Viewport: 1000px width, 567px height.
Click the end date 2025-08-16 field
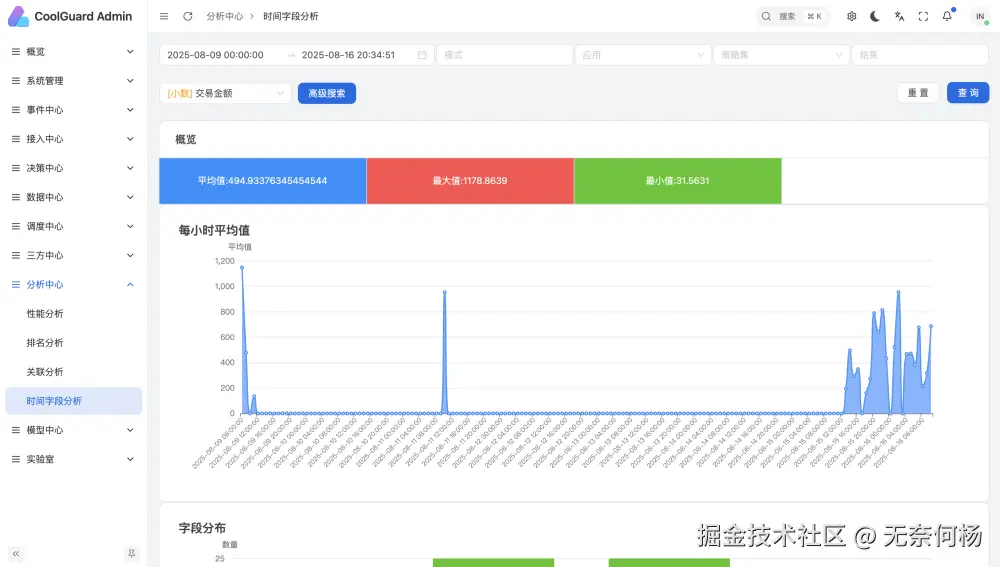[348, 55]
